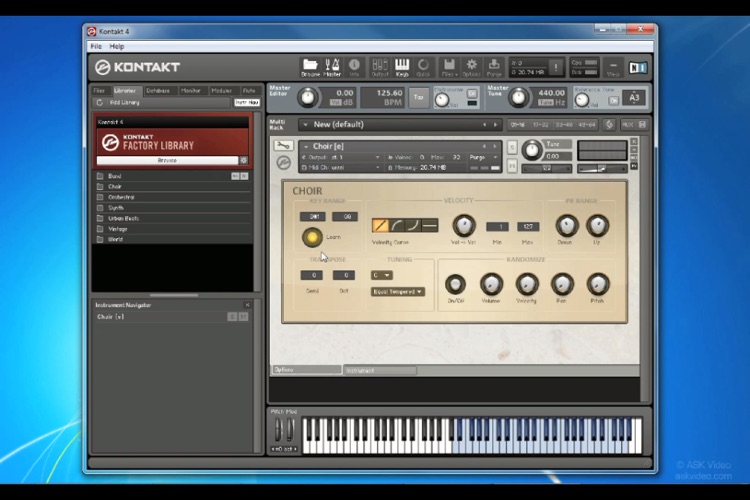Click the Choir pan slider
The width and height of the screenshot is (750, 500).
[x=546, y=168]
